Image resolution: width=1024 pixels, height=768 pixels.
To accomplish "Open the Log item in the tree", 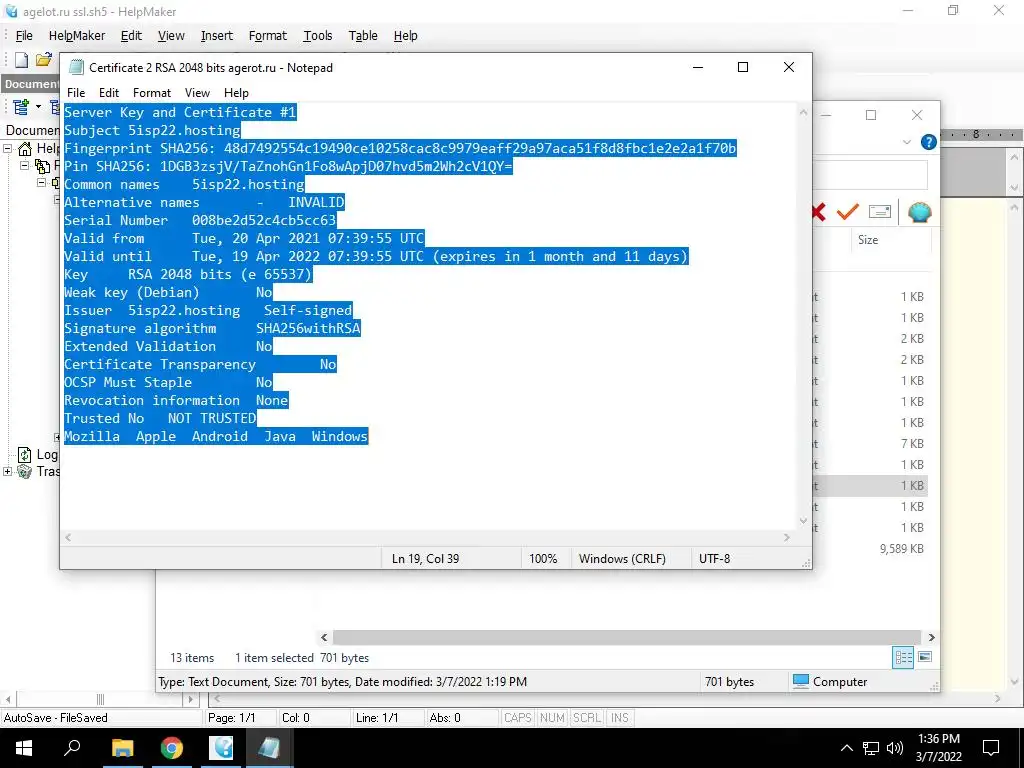I will (x=37, y=455).
